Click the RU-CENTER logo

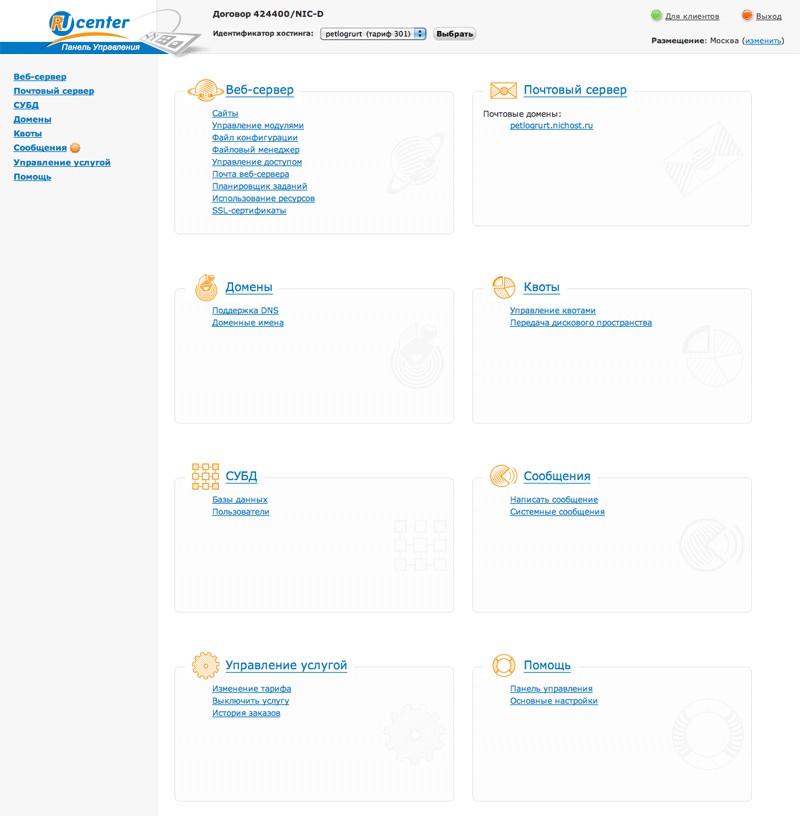[89, 24]
